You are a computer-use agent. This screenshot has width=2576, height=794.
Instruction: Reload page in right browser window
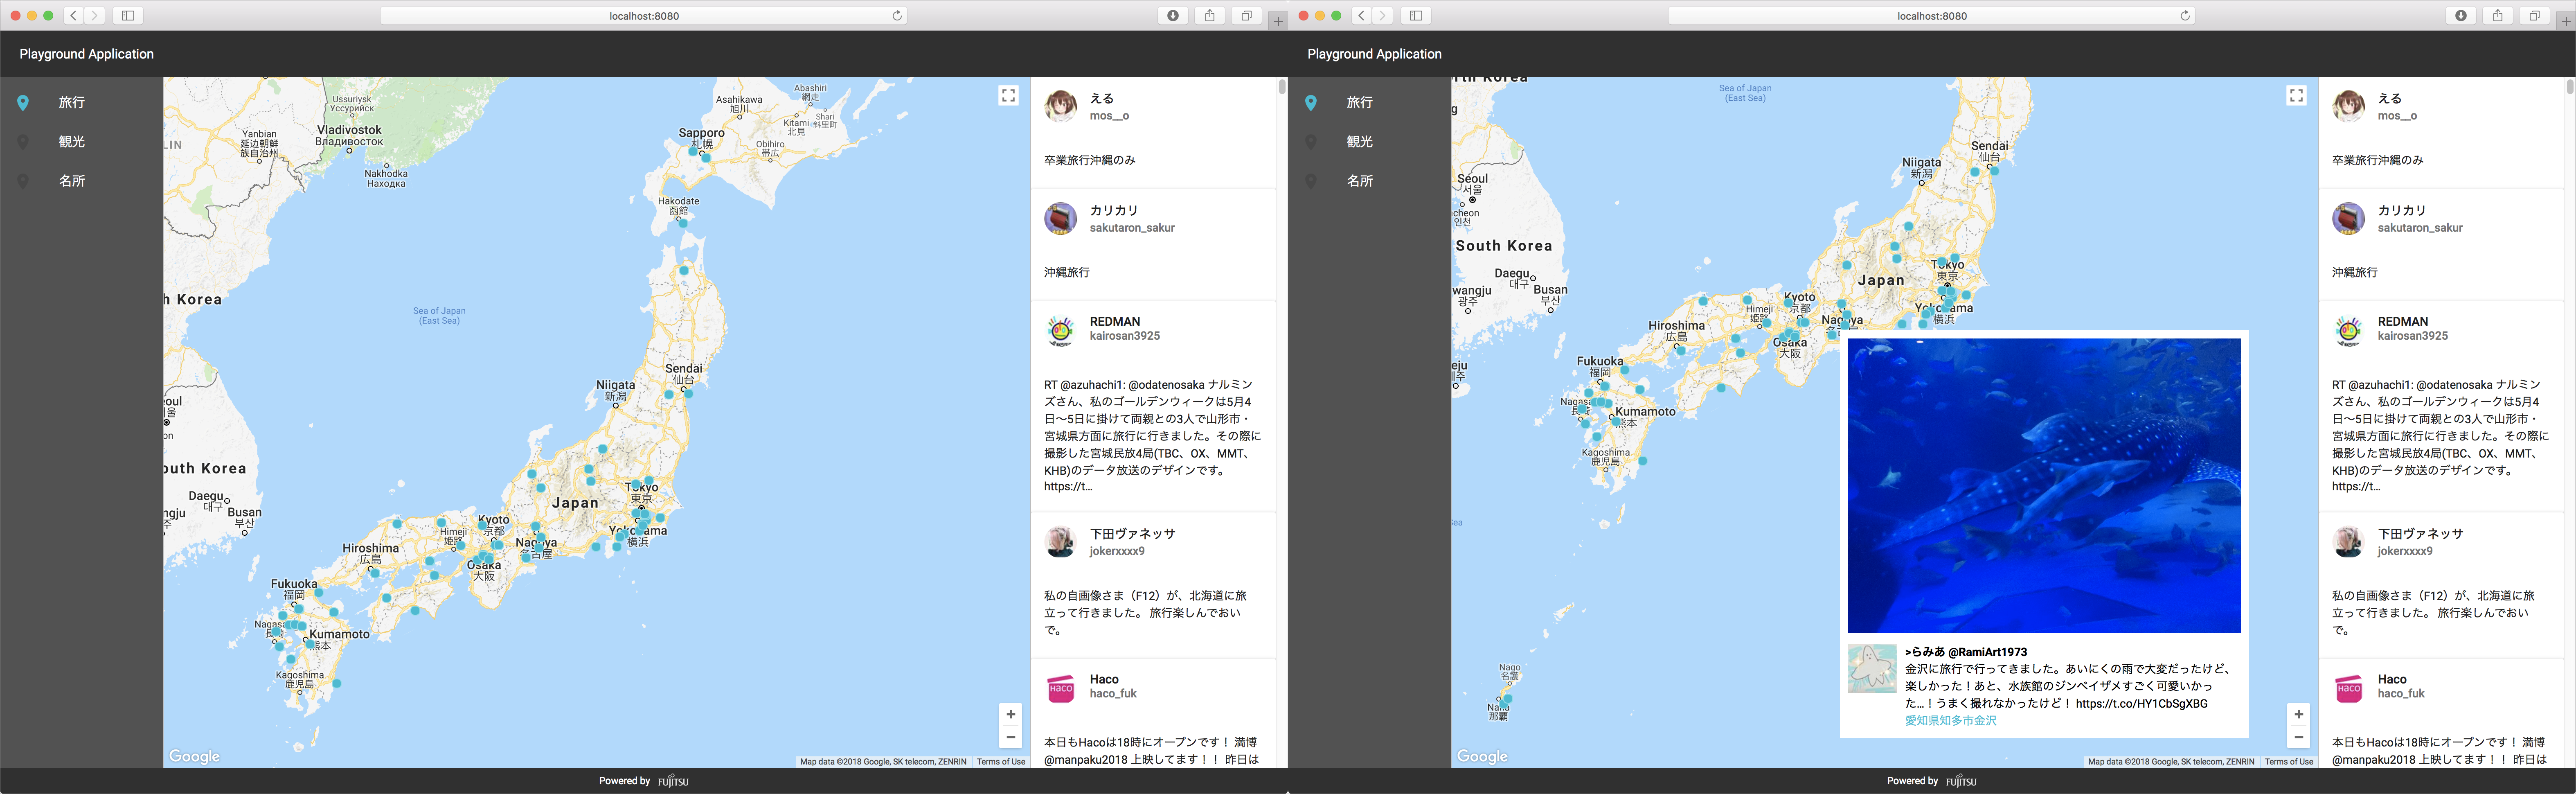click(x=2185, y=15)
